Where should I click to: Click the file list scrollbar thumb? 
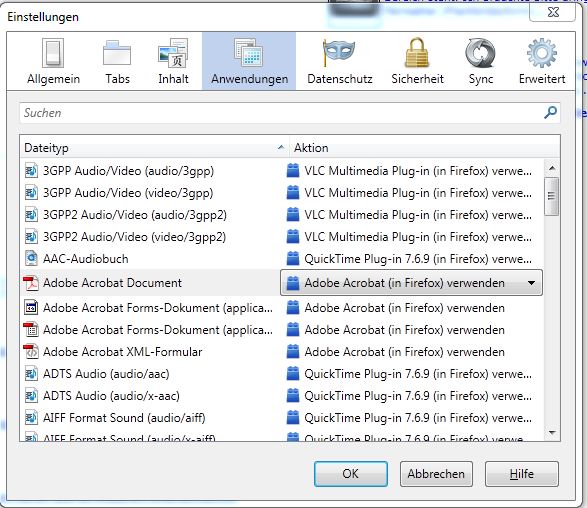coord(551,197)
